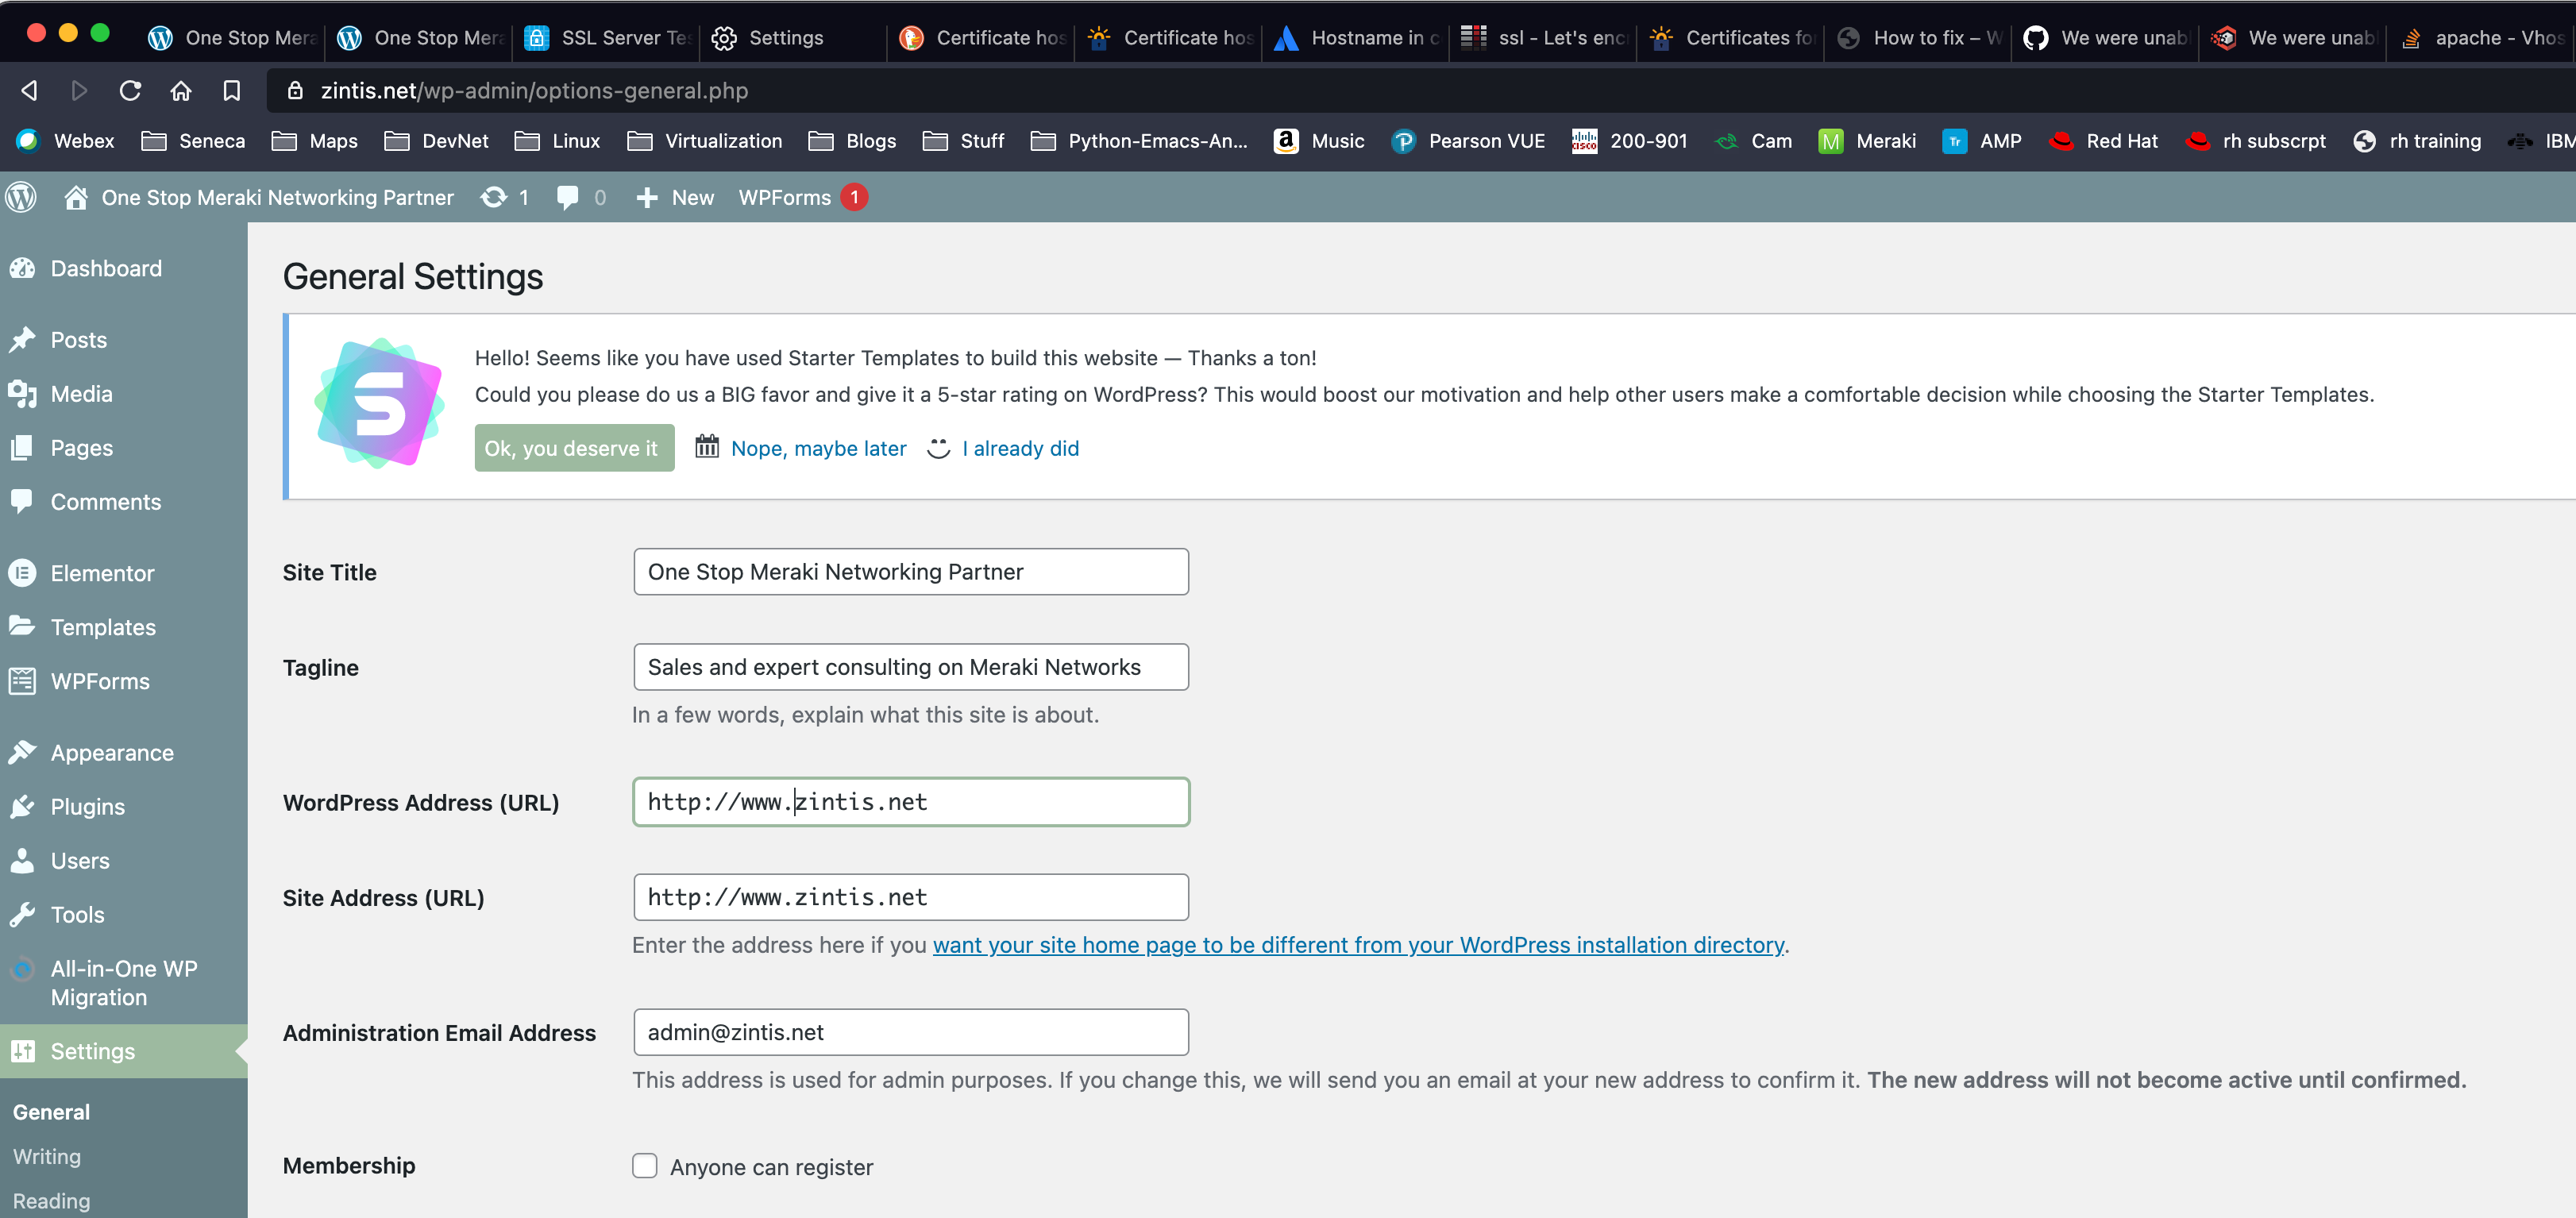This screenshot has height=1218, width=2576.
Task: Click the I already did link
Action: tap(1020, 447)
